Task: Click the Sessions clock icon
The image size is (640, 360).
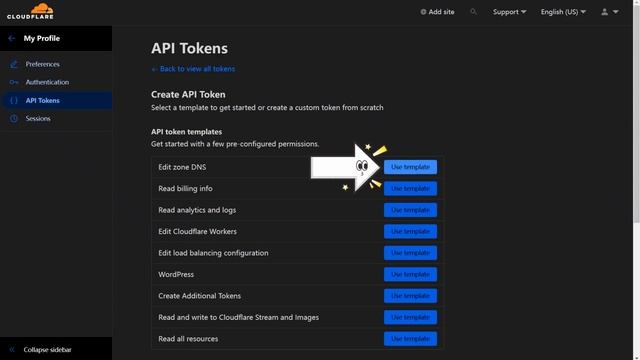Action: 13,118
